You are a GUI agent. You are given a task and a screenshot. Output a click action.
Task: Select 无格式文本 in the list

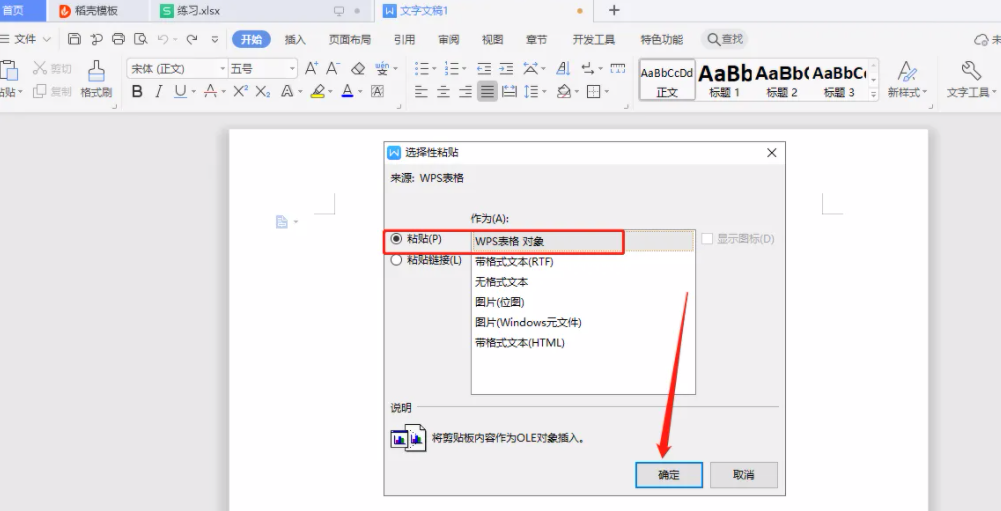coord(583,282)
